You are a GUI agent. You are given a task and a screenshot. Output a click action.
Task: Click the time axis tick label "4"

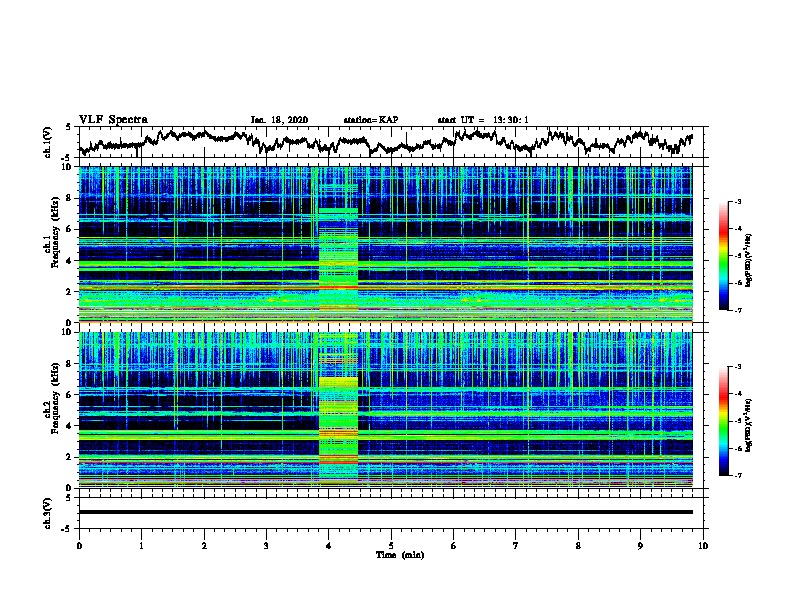[x=329, y=546]
